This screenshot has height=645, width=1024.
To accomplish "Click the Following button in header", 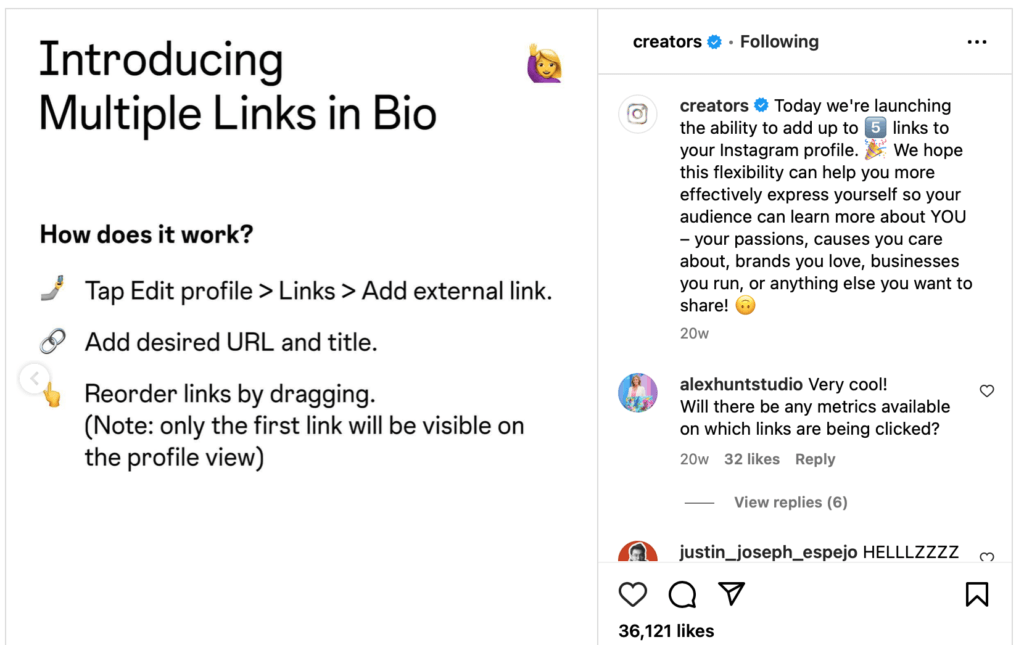I will (779, 42).
